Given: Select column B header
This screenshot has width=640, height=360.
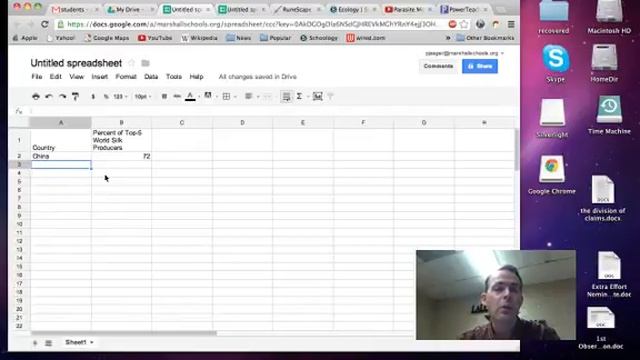Looking at the screenshot, I should 121,122.
